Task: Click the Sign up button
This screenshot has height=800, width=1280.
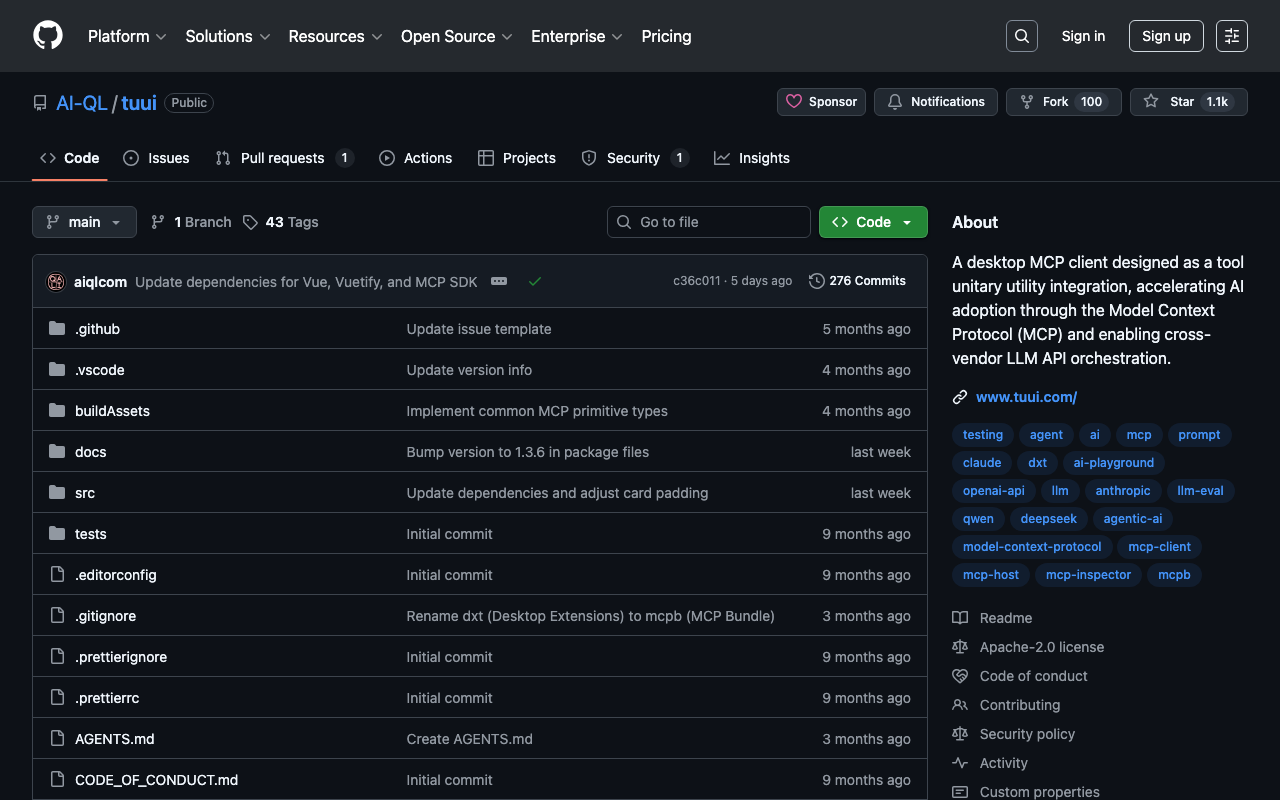Action: 1166,36
